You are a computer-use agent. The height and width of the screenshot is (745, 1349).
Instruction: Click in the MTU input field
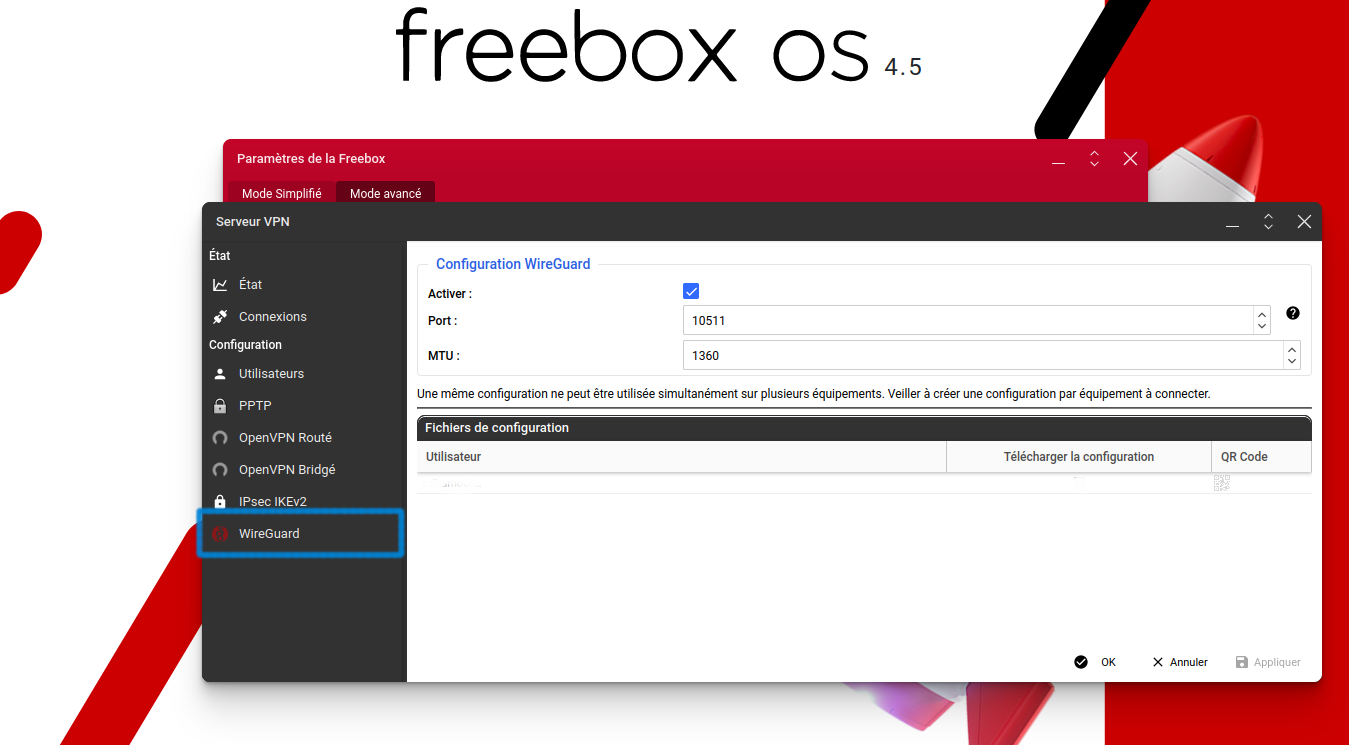tap(983, 355)
